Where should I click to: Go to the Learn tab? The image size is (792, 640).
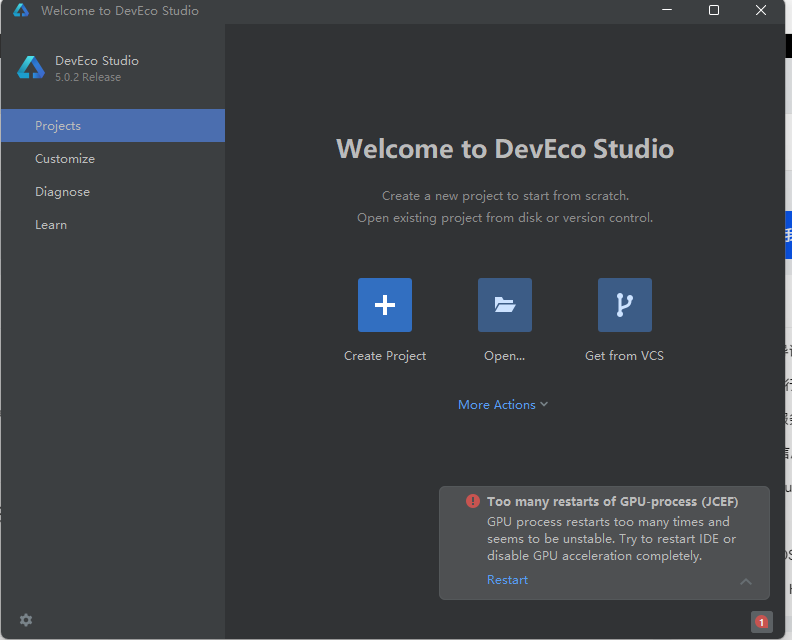[x=113, y=225]
